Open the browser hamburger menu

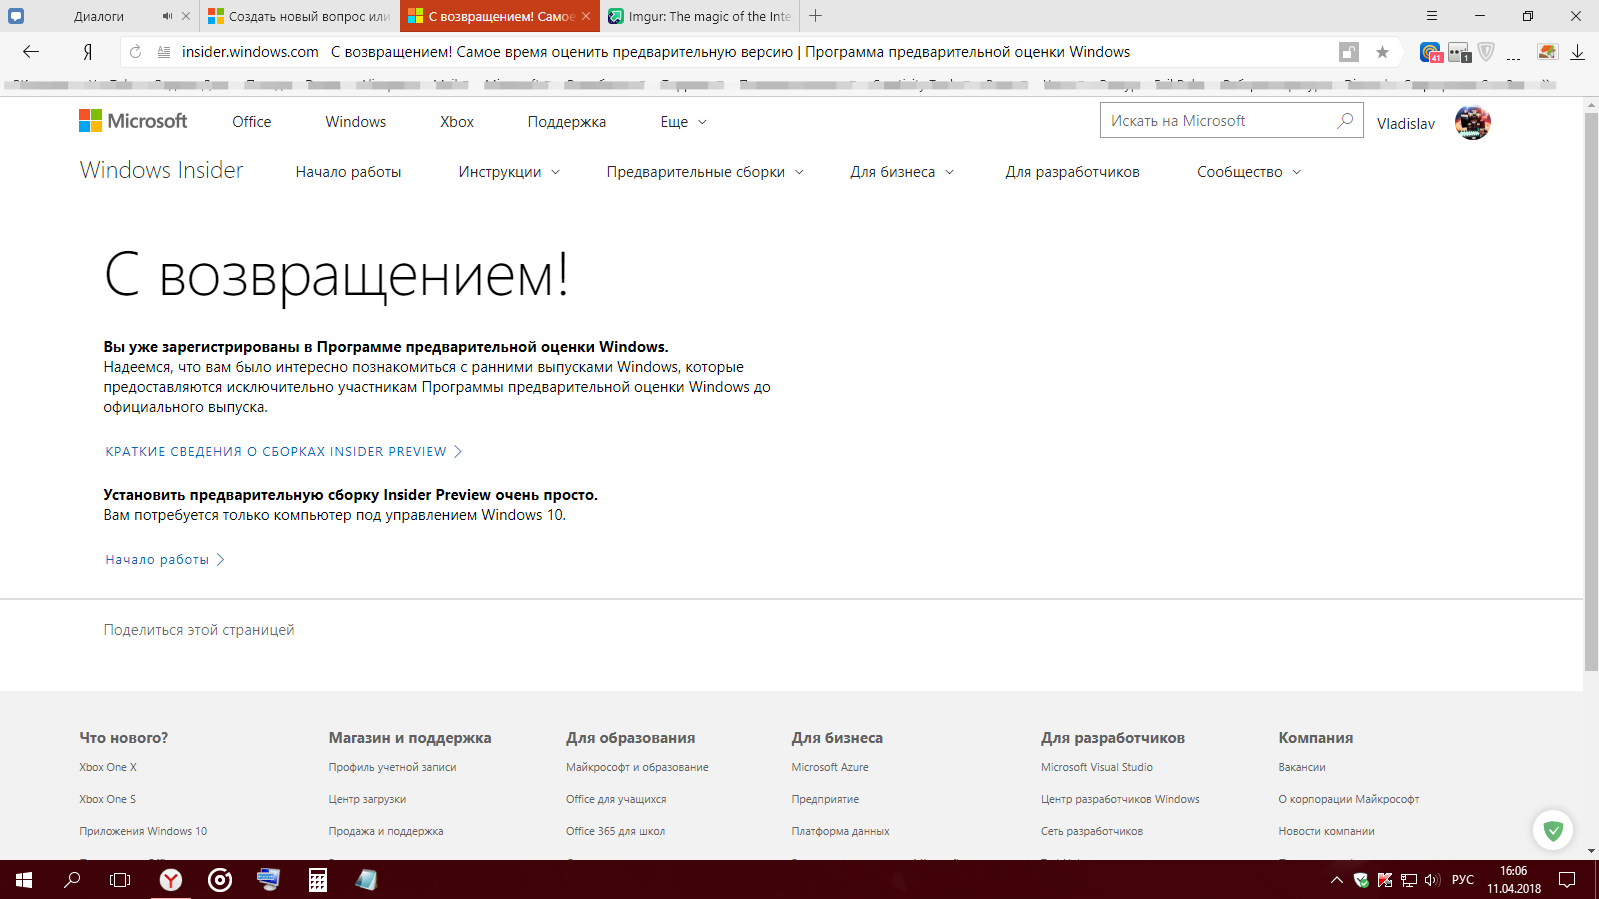point(1432,16)
